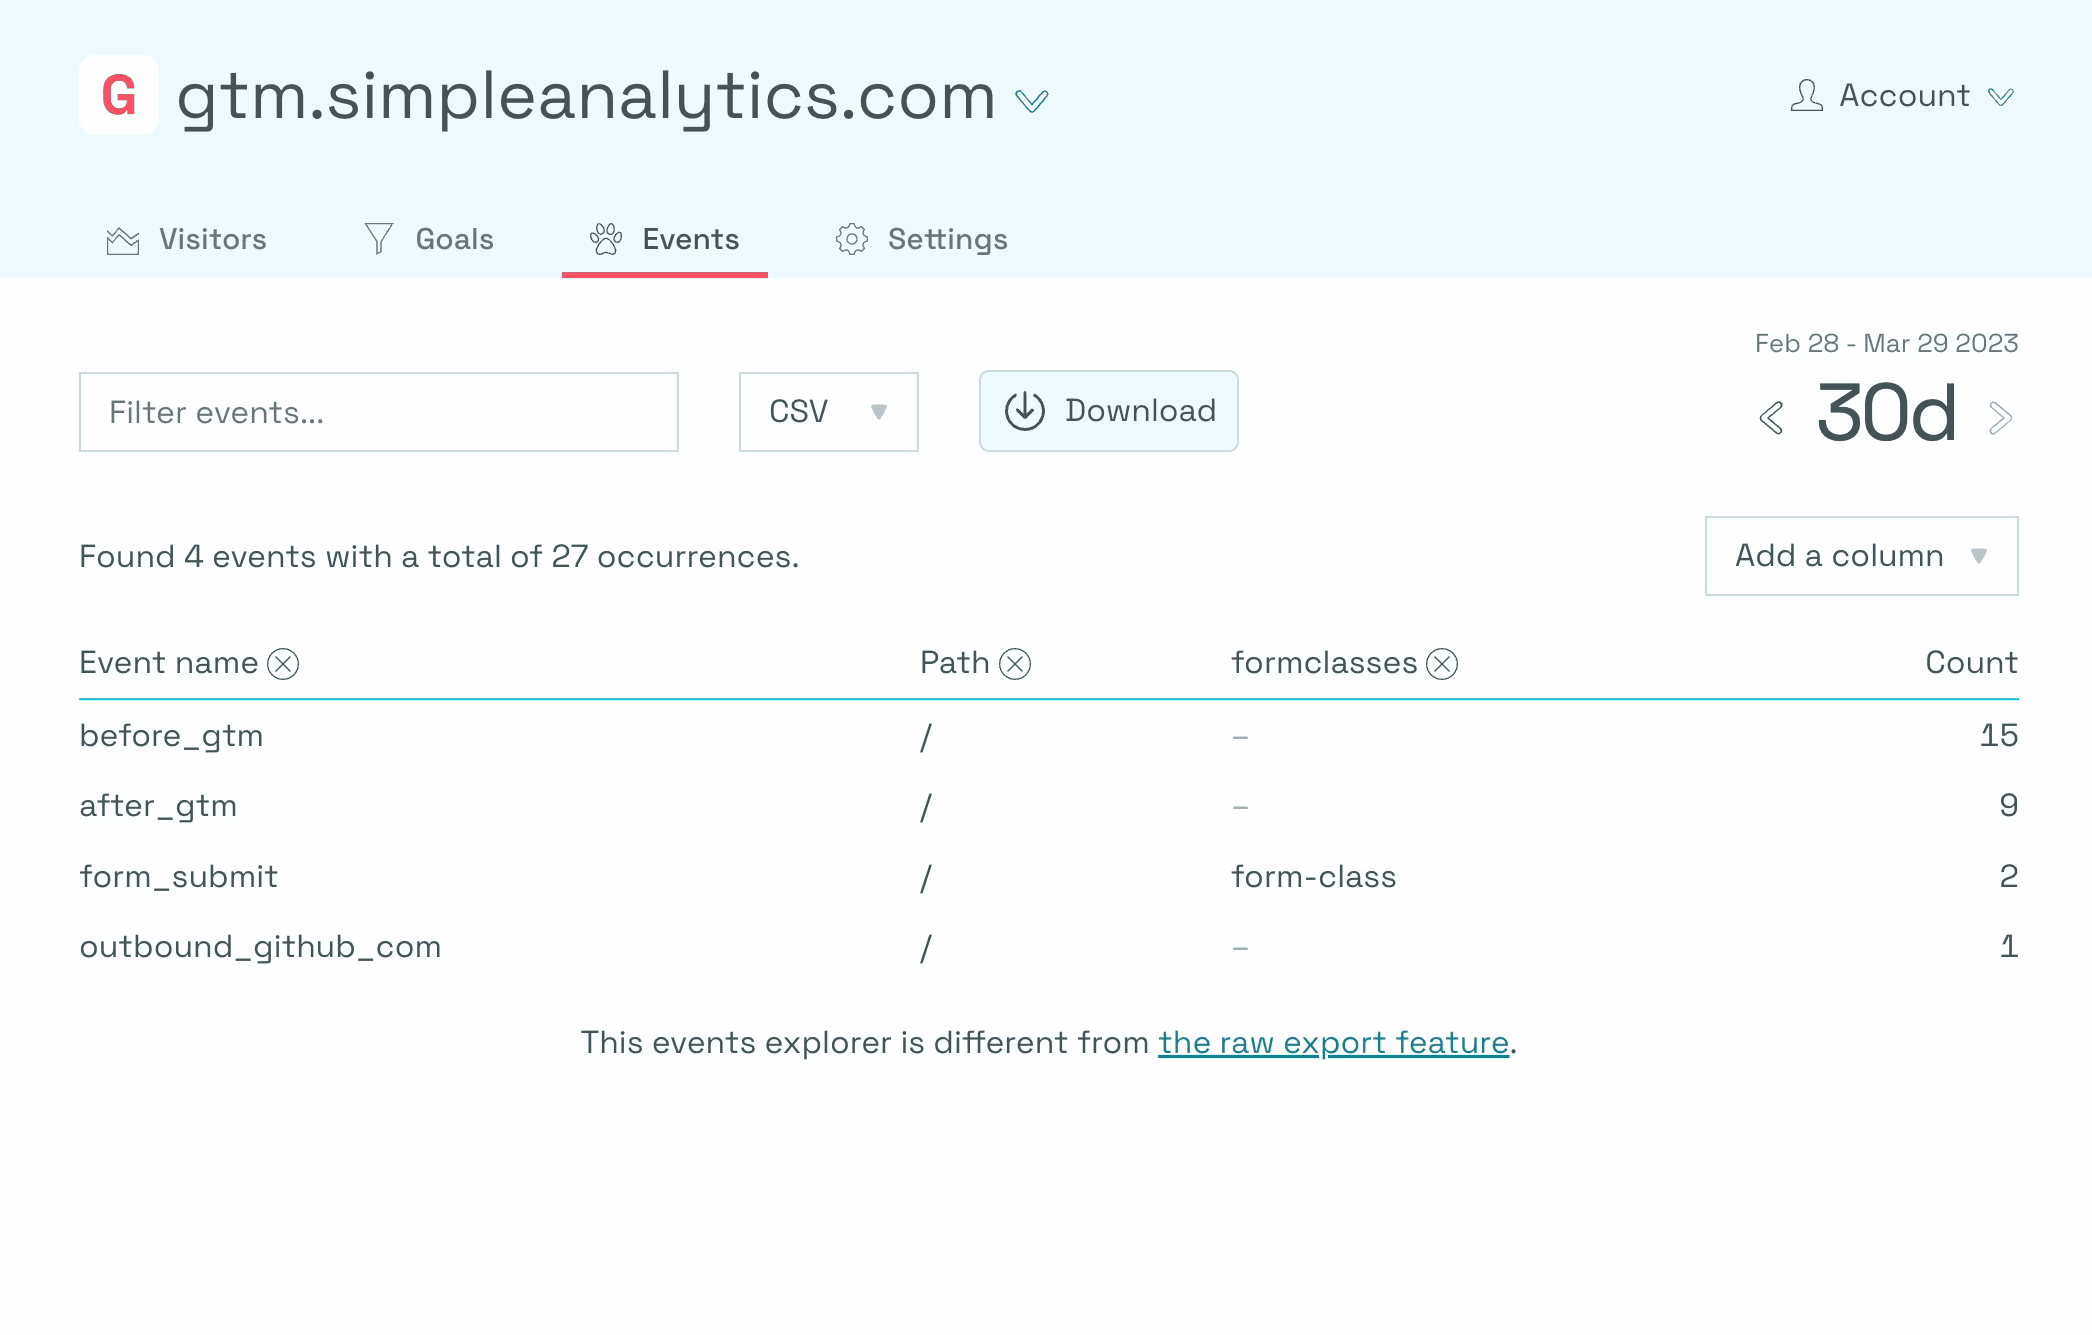This screenshot has height=1335, width=2092.
Task: Click the Visitors tab icon
Action: pyautogui.click(x=122, y=239)
